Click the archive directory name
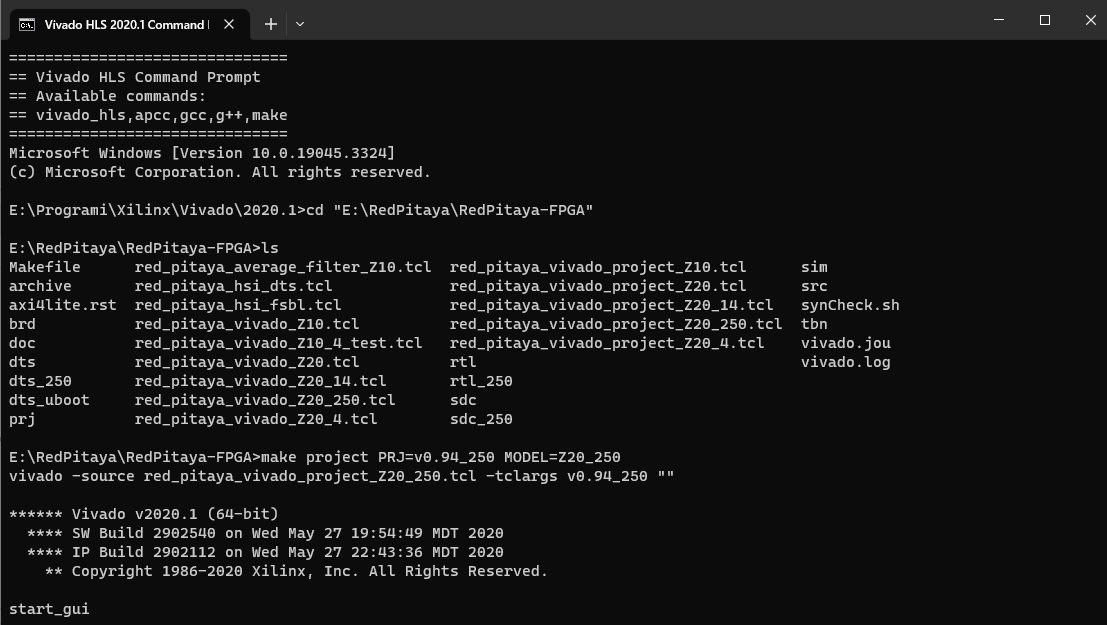 coord(40,287)
